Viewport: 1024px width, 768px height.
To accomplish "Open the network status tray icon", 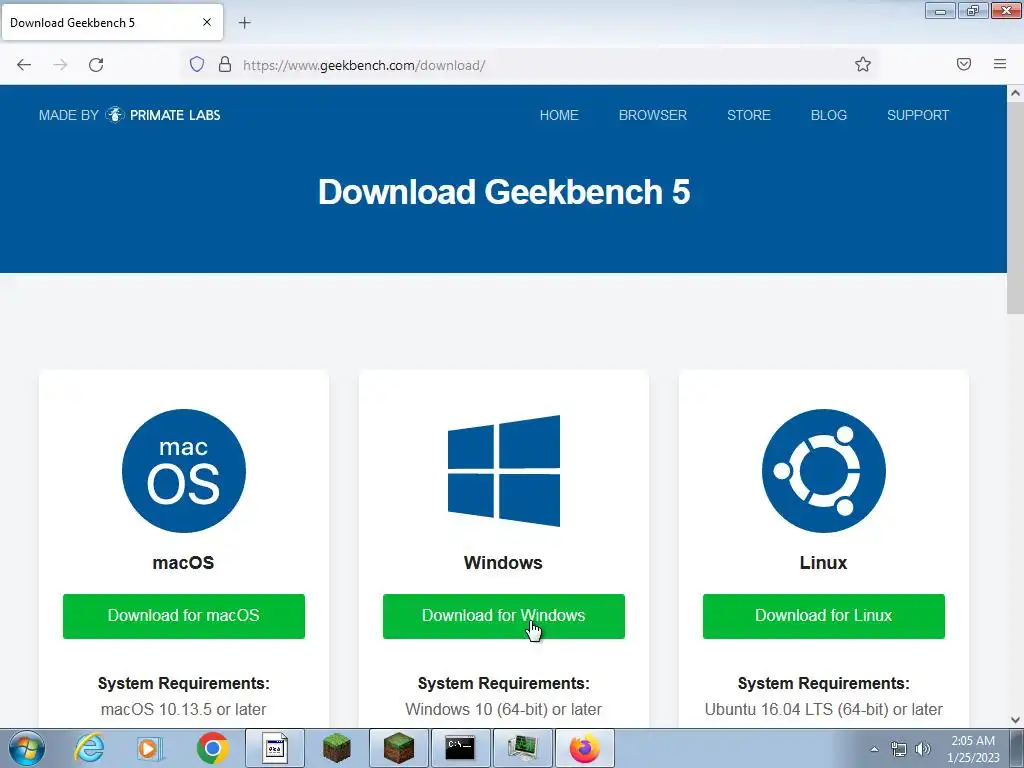I will pyautogui.click(x=899, y=749).
